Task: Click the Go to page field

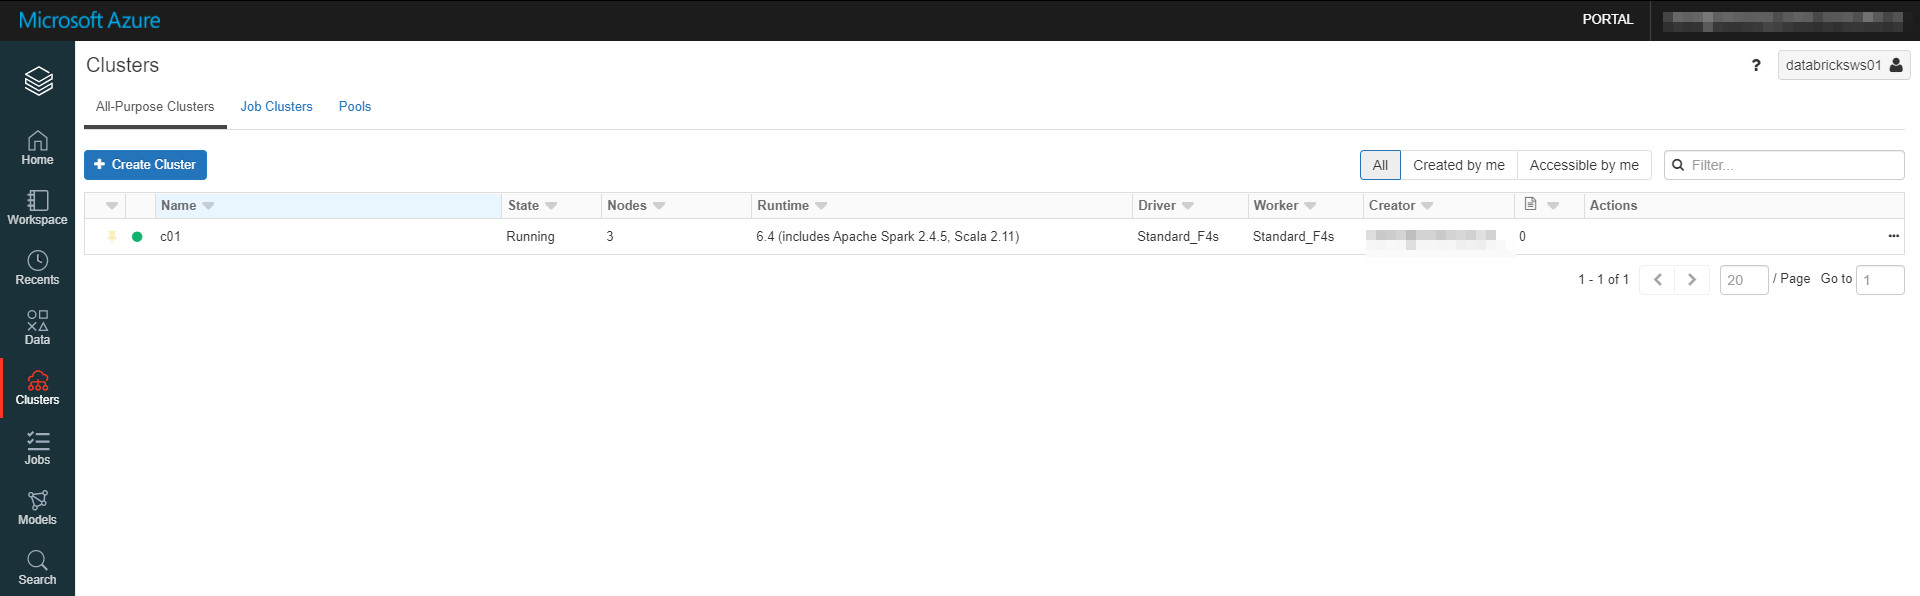Action: 1880,280
